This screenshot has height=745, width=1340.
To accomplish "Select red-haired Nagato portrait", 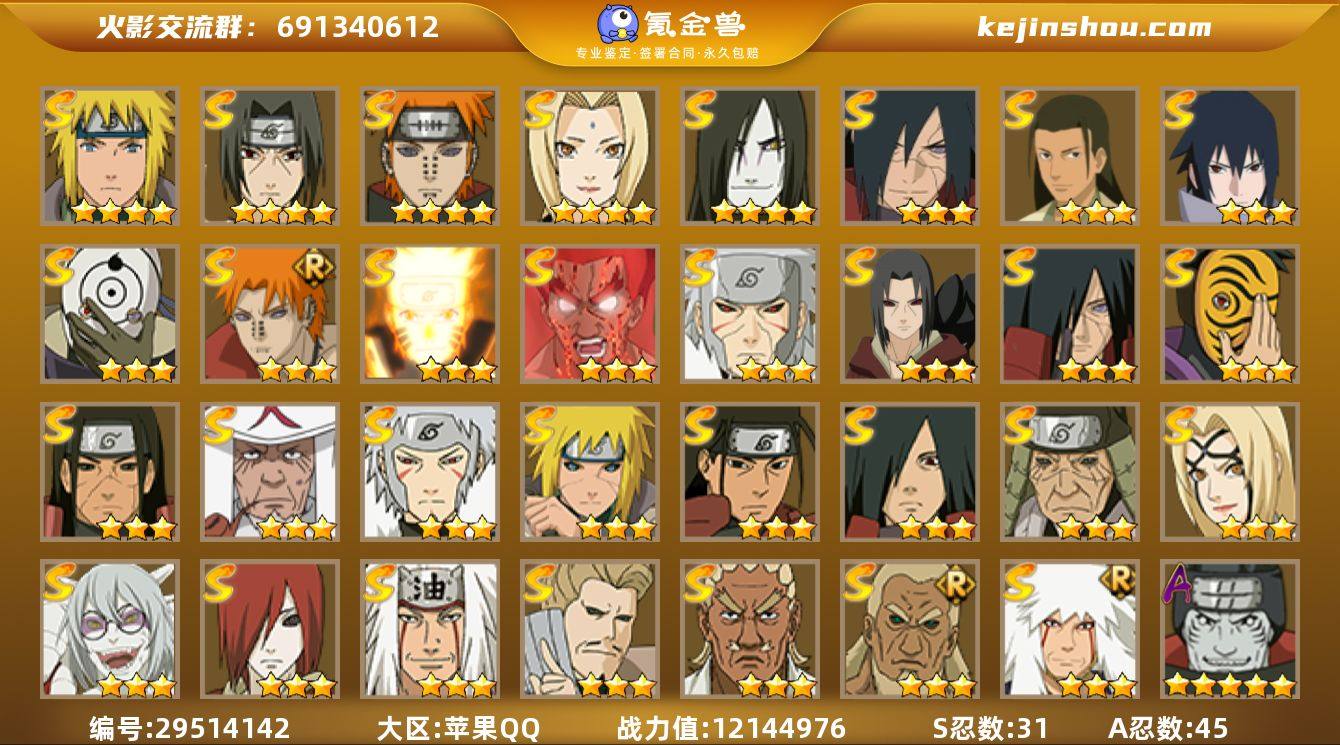I will pos(270,629).
